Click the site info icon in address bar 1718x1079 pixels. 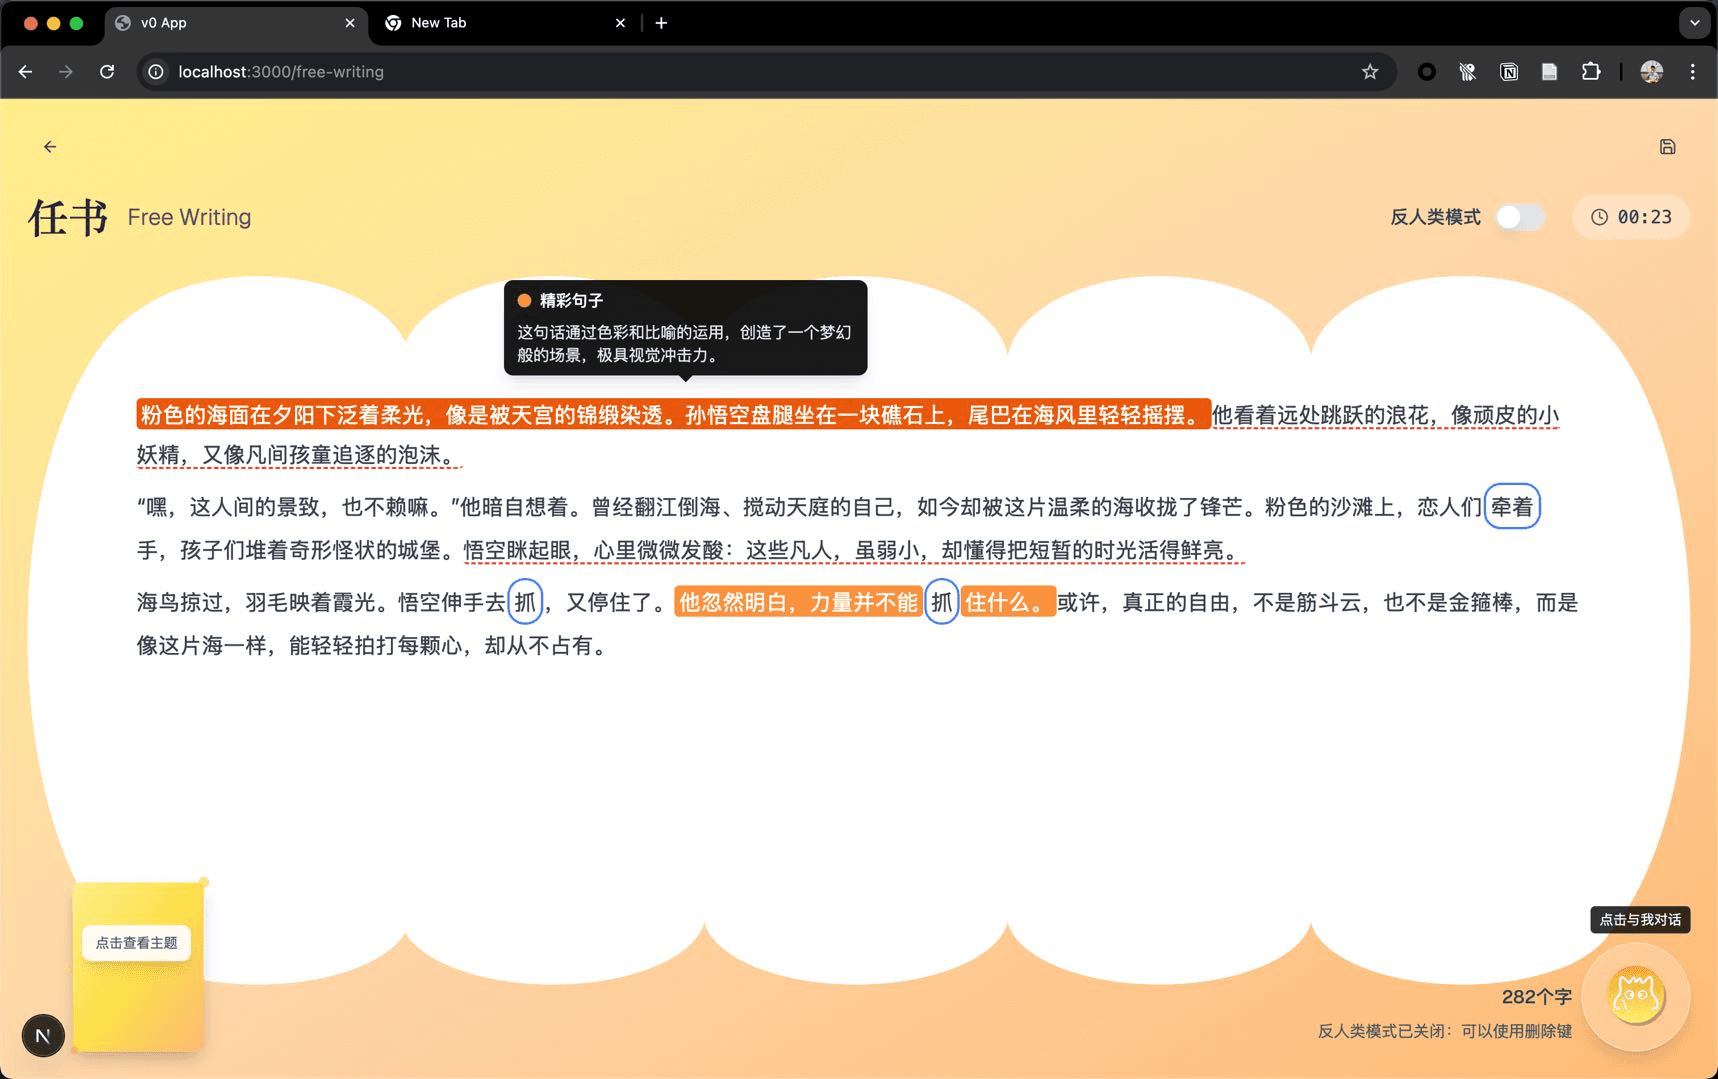[156, 72]
